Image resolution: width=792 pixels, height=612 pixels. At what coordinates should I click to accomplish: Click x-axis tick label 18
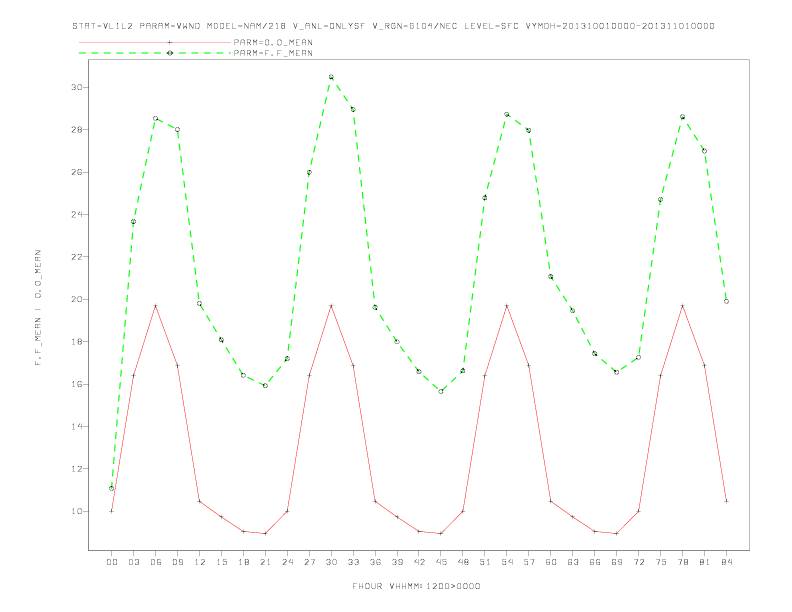243,562
